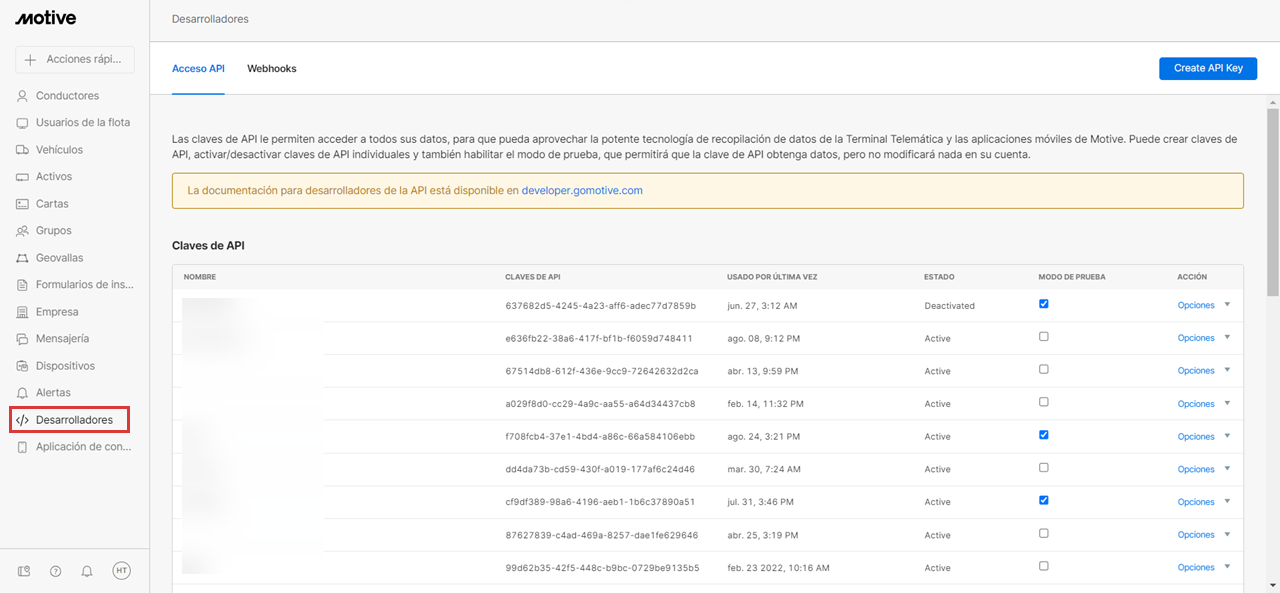Click the Create API Key button
This screenshot has height=593, width=1280.
(x=1208, y=68)
